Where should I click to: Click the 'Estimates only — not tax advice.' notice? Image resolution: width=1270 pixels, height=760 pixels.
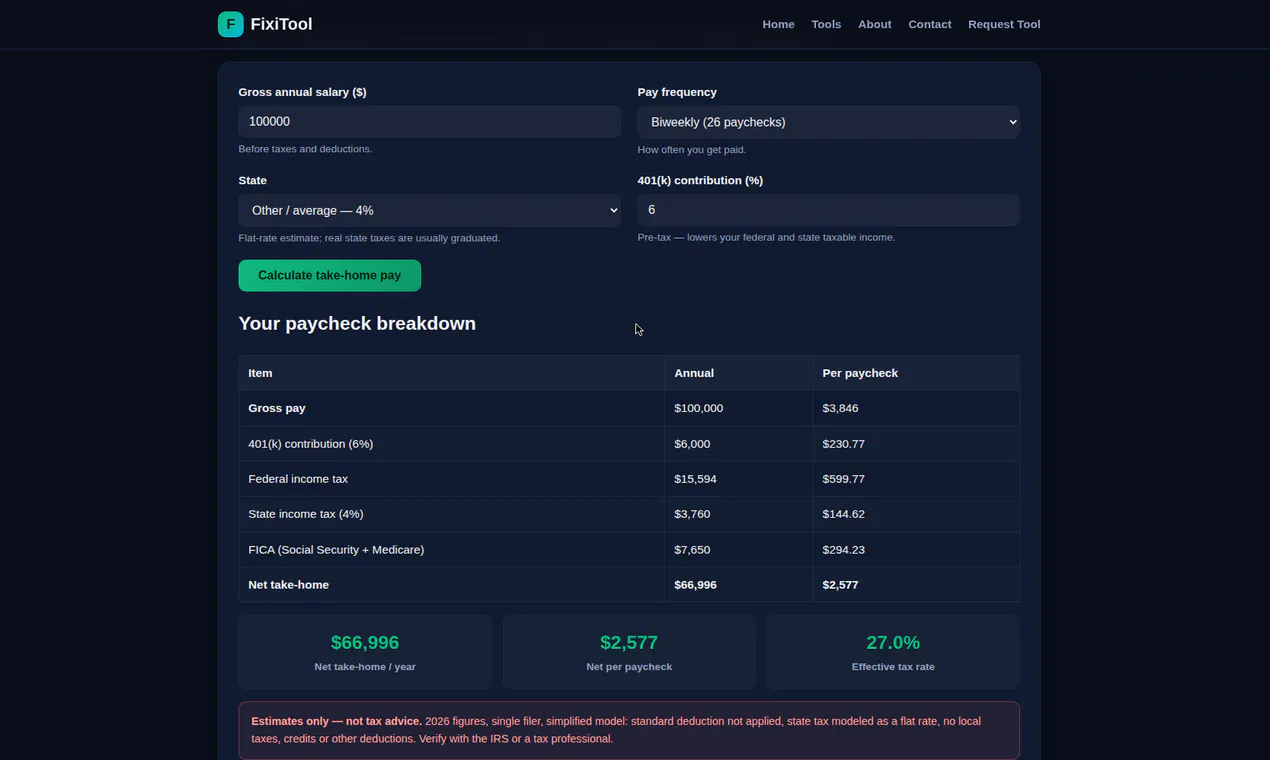click(629, 730)
